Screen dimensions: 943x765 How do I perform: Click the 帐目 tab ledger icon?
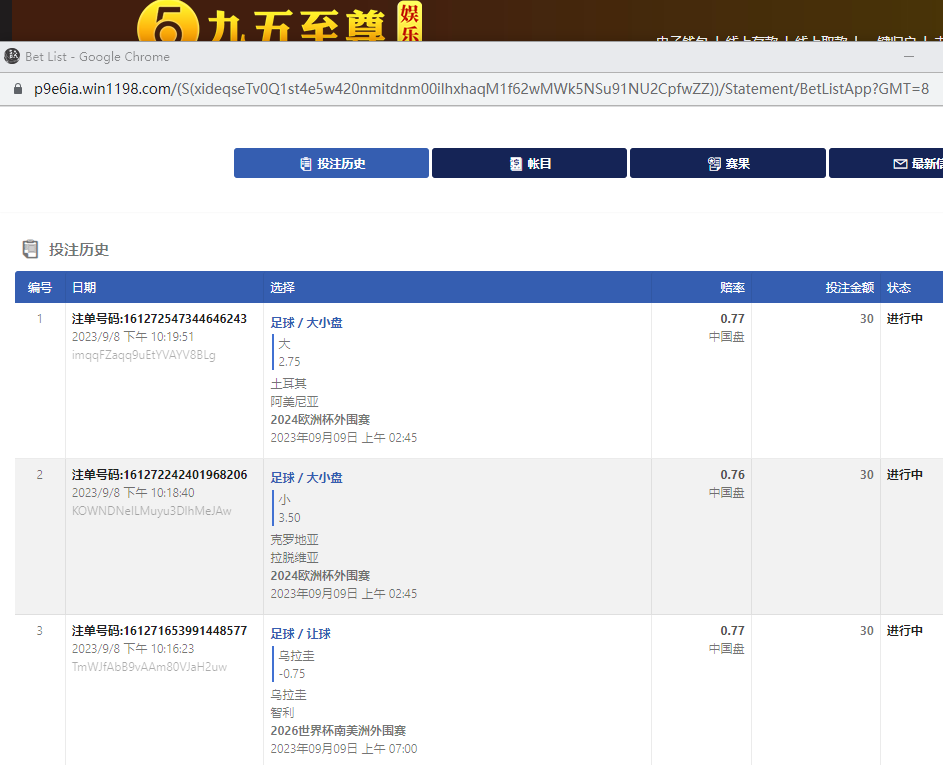516,164
